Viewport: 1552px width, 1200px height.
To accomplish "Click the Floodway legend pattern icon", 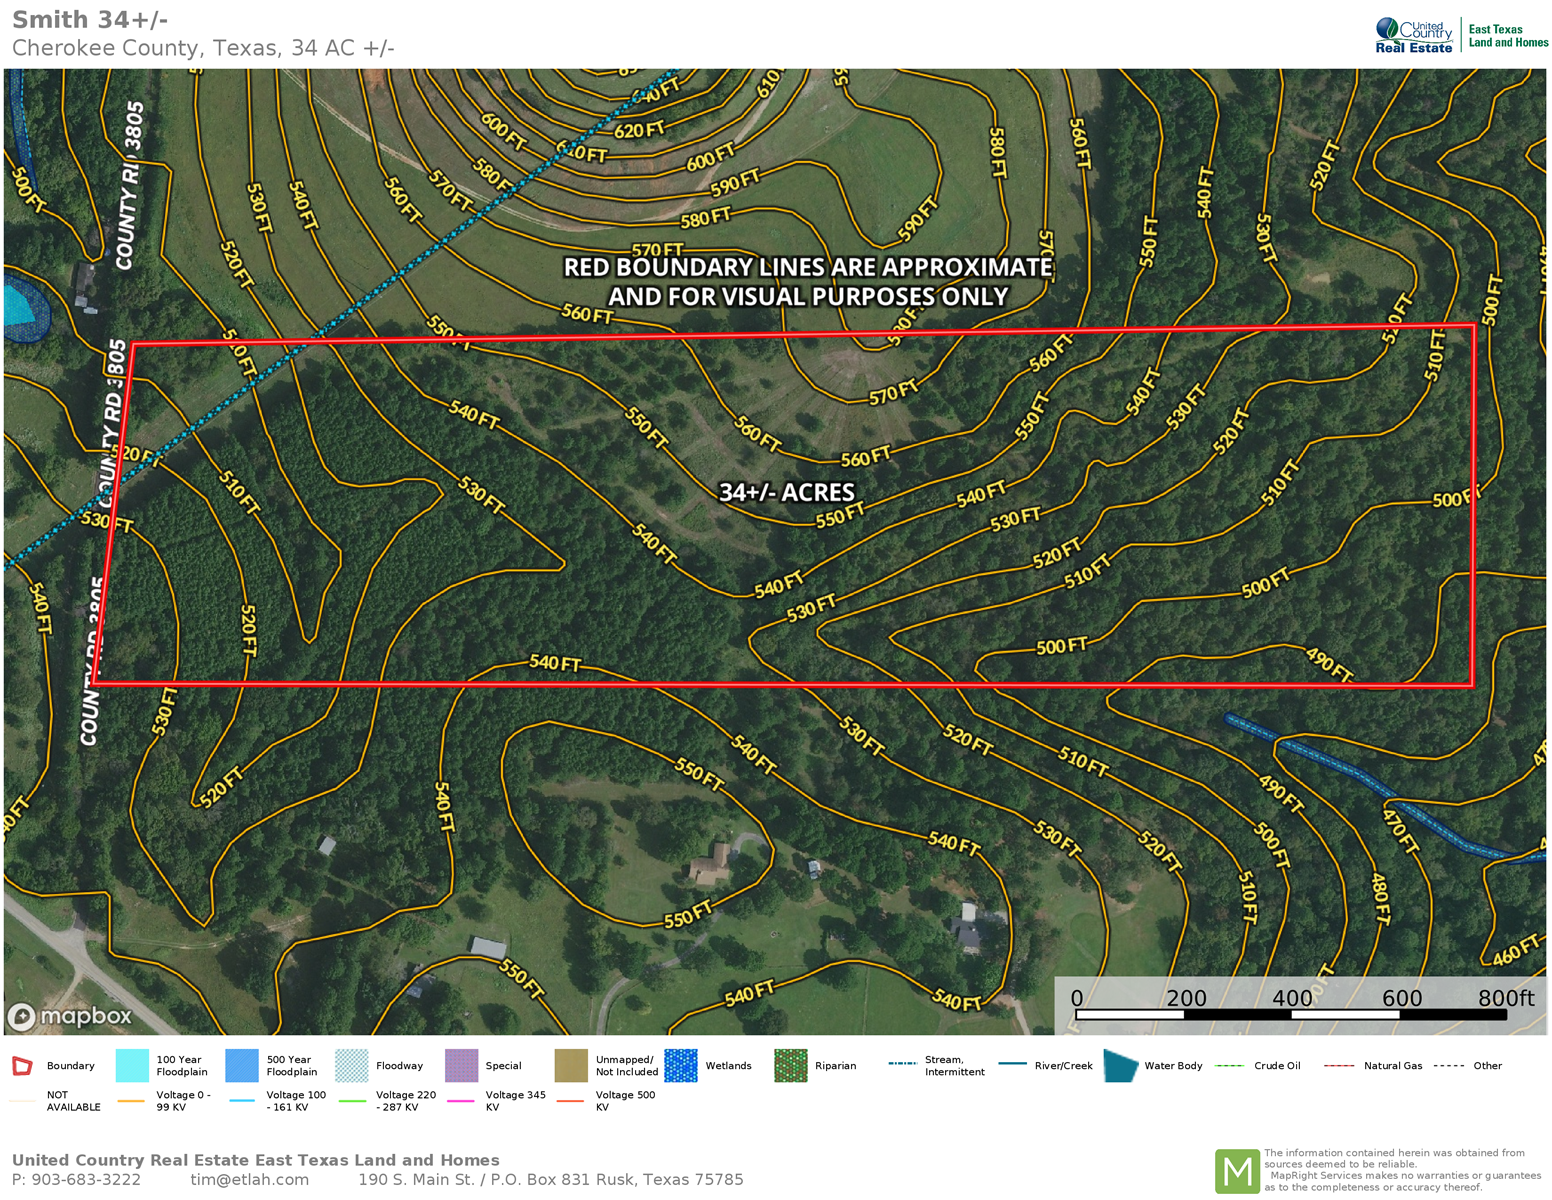I will 352,1066.
